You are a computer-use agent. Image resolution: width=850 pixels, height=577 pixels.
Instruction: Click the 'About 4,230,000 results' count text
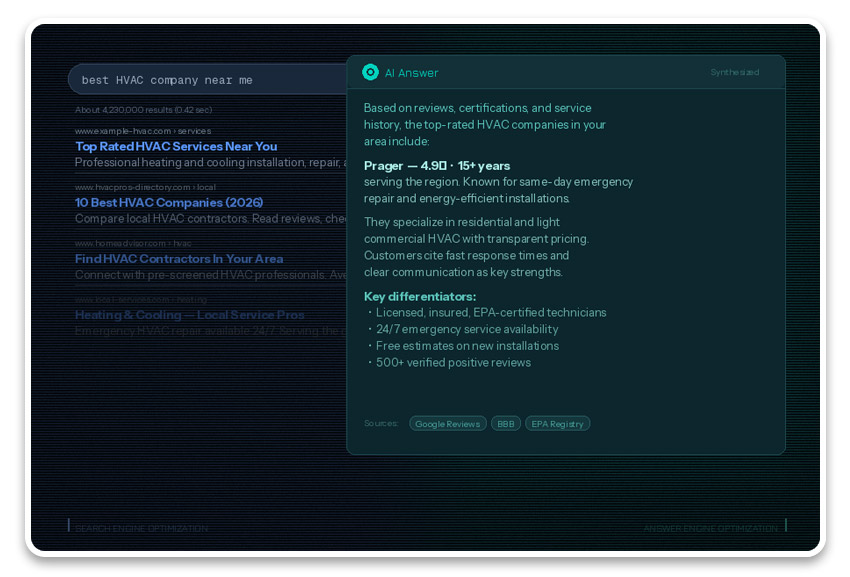tap(143, 110)
